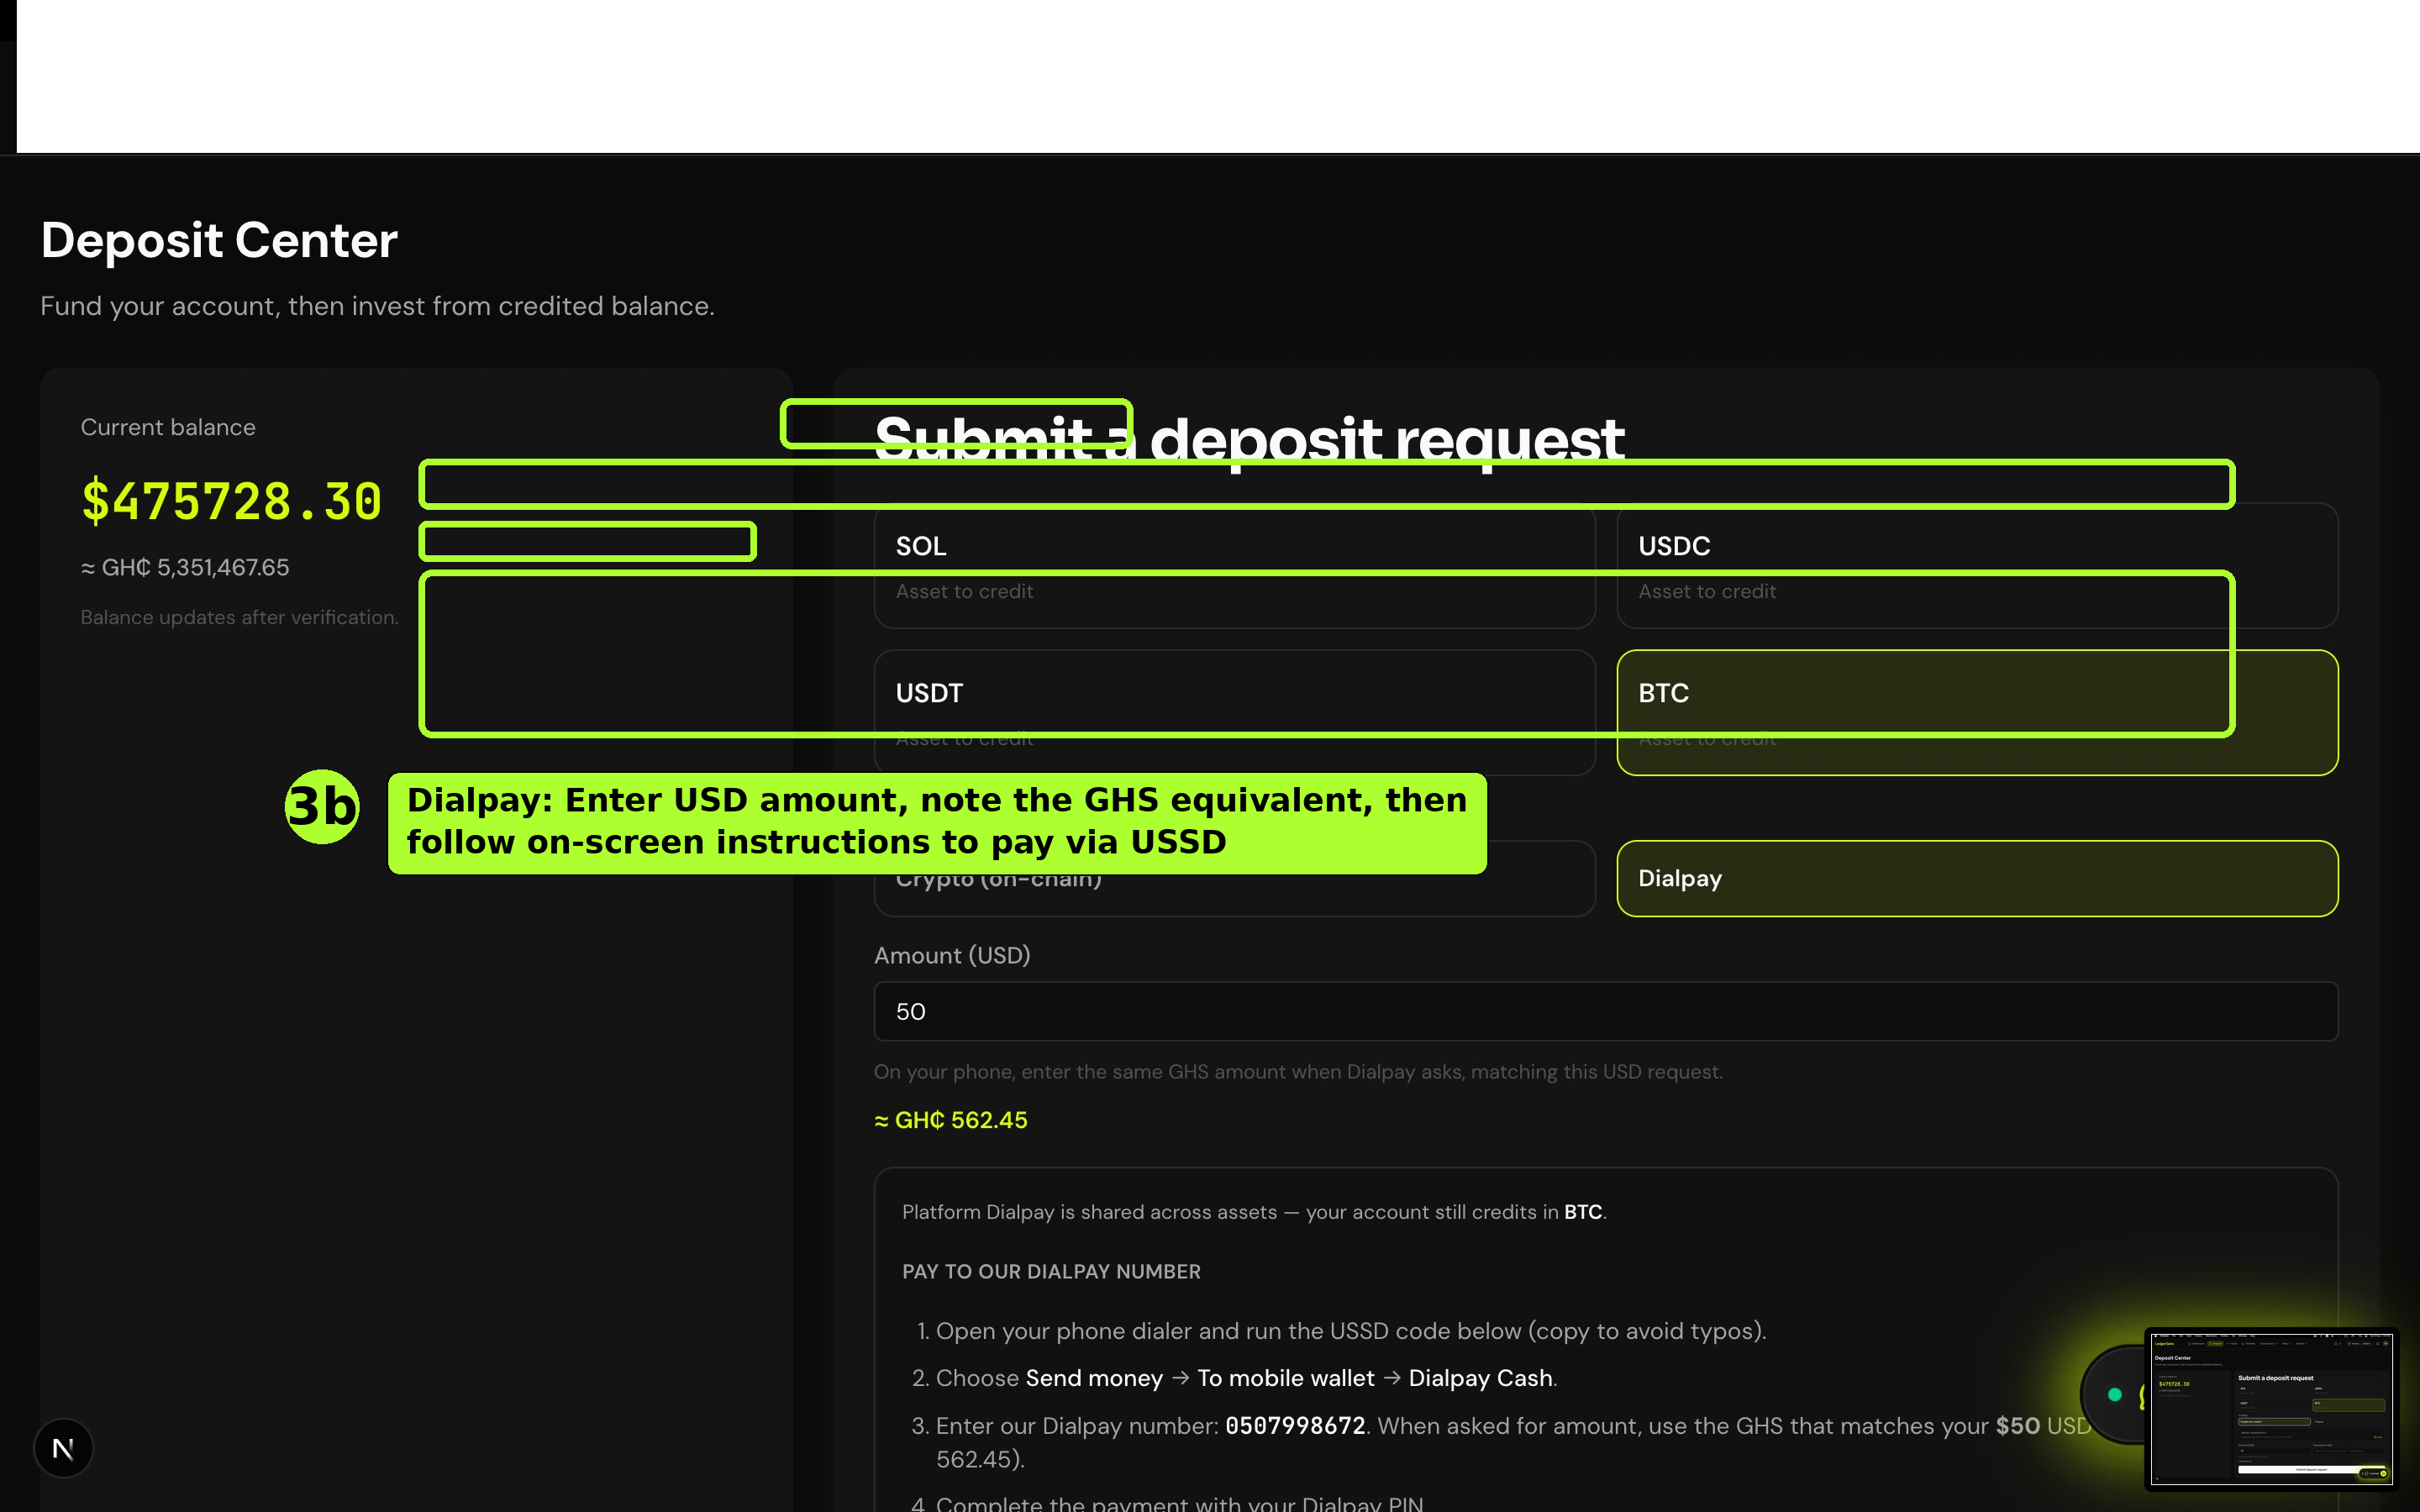Image resolution: width=2420 pixels, height=1512 pixels.
Task: Open the Next.js dev tools N icon
Action: [63, 1448]
